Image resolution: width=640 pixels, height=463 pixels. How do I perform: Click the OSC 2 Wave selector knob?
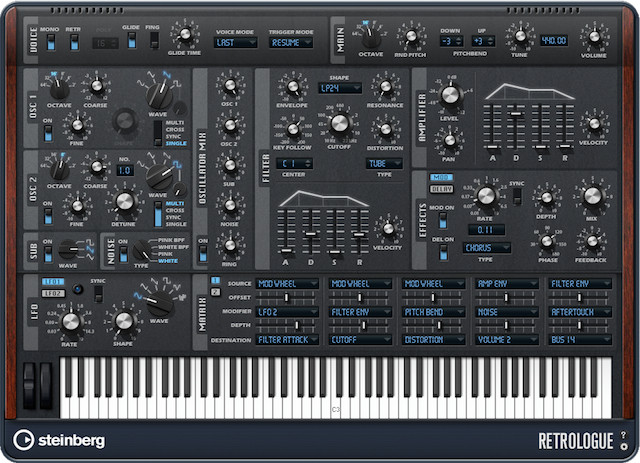(159, 176)
